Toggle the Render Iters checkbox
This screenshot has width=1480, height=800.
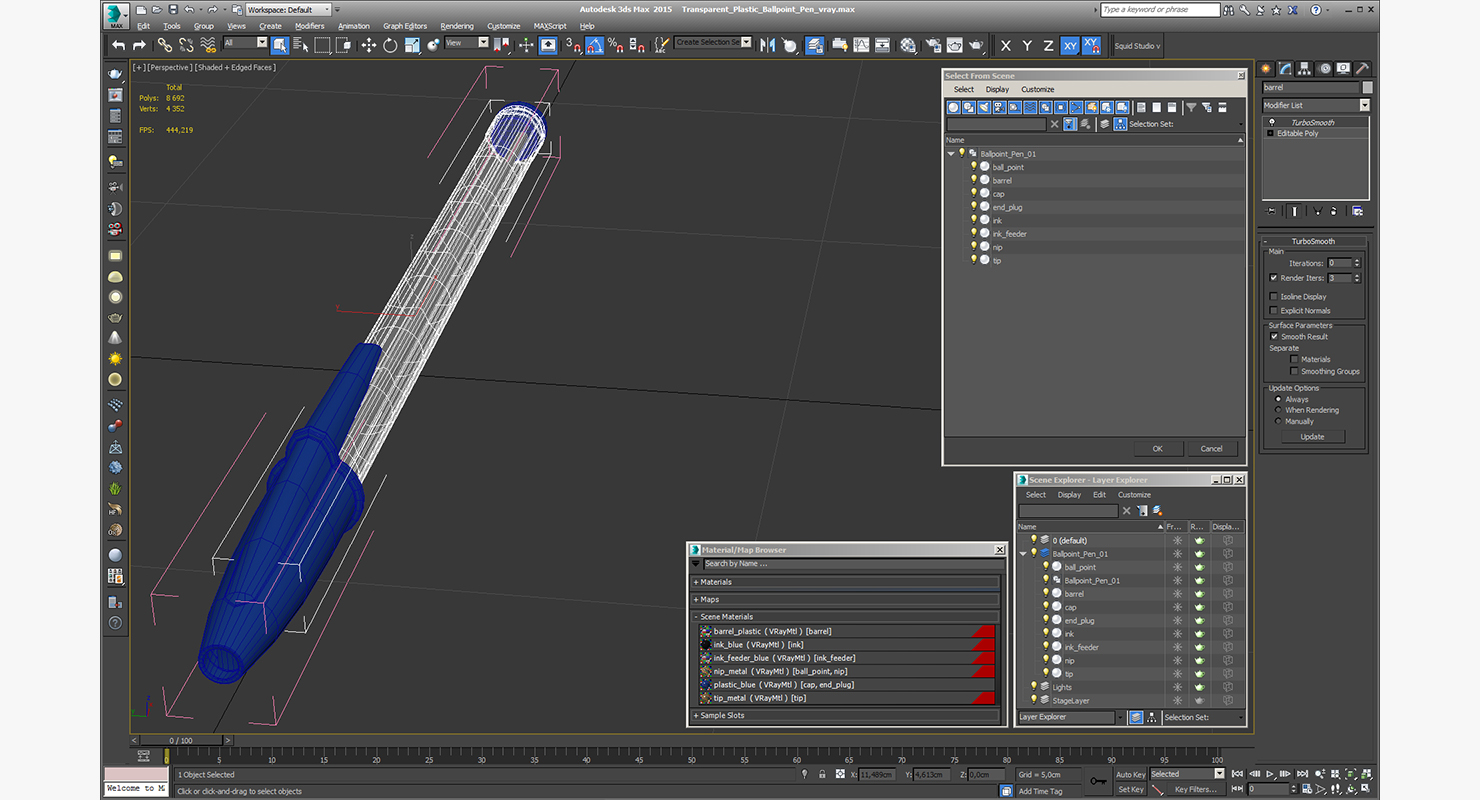pos(1273,278)
